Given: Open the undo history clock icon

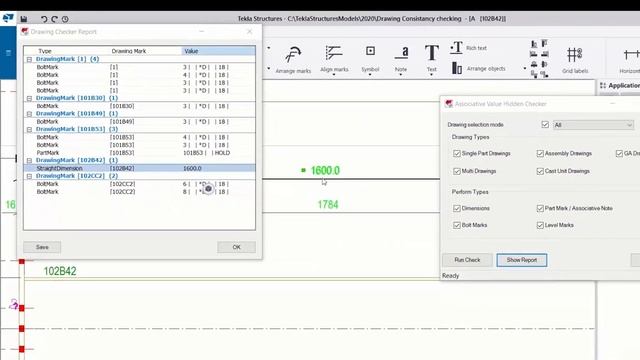Looking at the screenshot, I should click(x=65, y=19).
